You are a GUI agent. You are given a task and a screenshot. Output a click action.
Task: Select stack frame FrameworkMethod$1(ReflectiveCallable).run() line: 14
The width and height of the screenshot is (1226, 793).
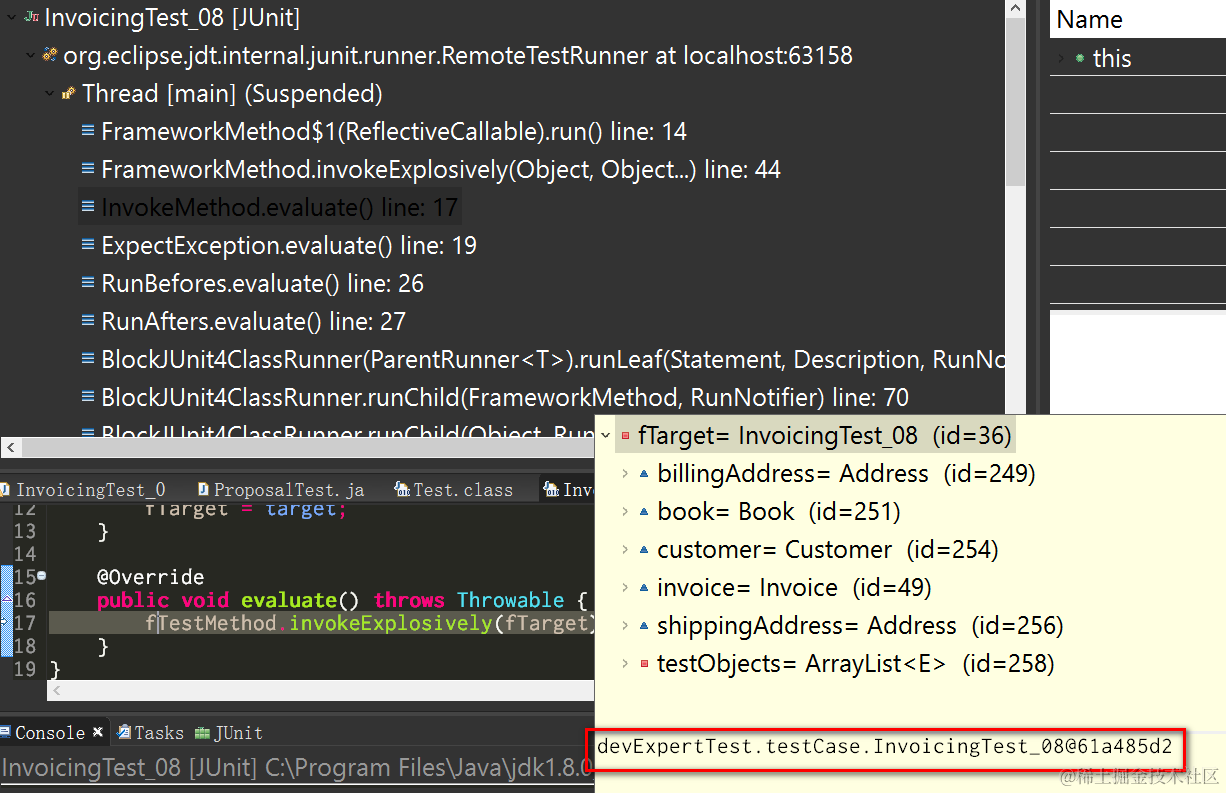(394, 132)
